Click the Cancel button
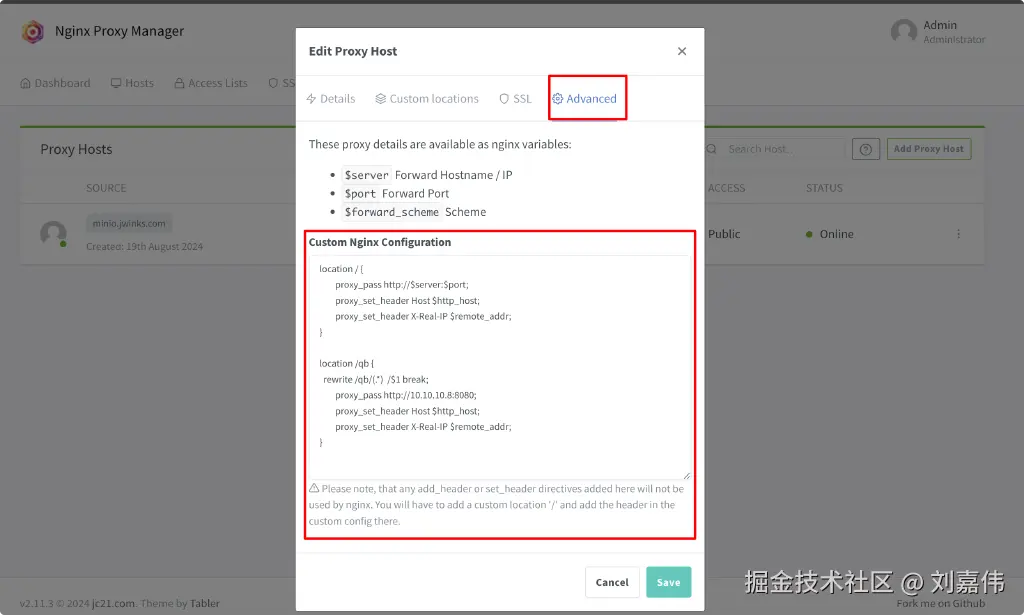This screenshot has width=1024, height=615. pos(612,582)
